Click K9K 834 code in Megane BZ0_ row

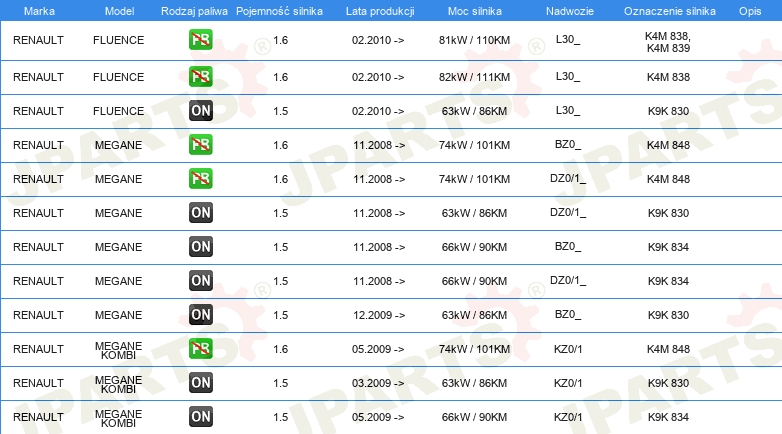pos(668,247)
